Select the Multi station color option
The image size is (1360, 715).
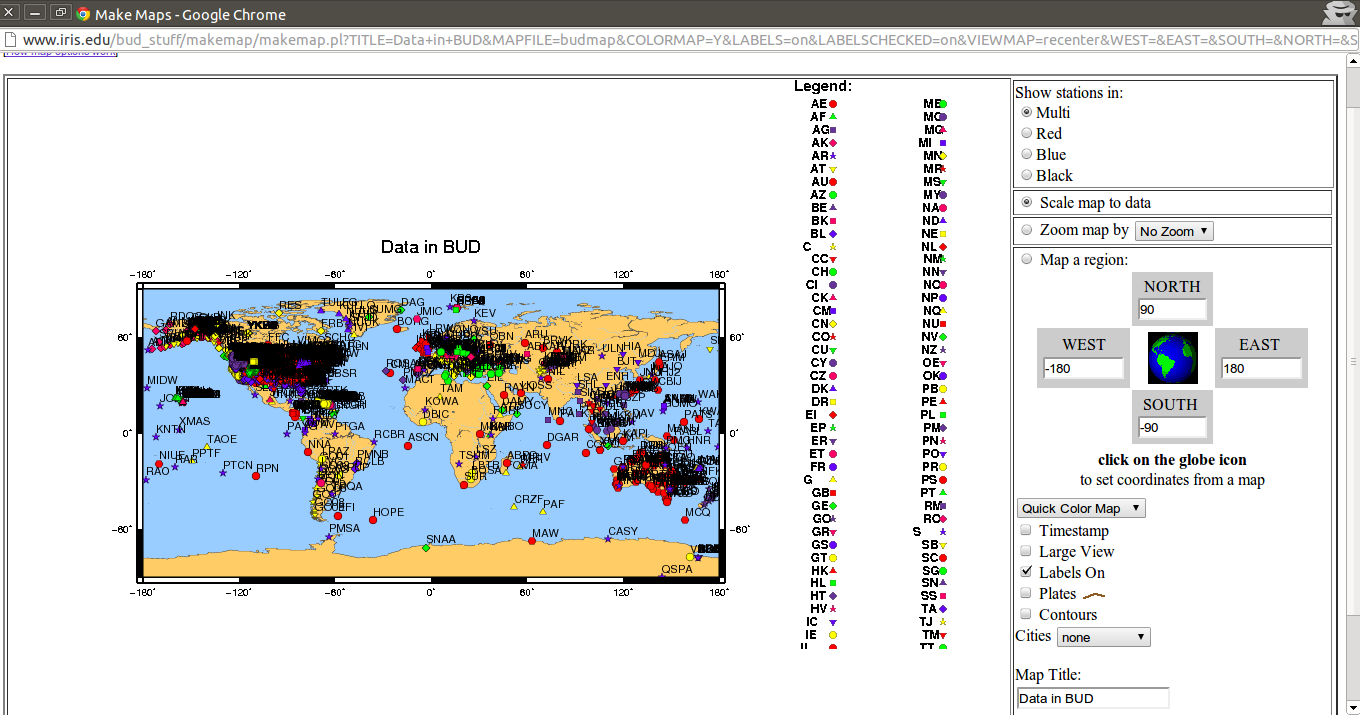point(1026,112)
